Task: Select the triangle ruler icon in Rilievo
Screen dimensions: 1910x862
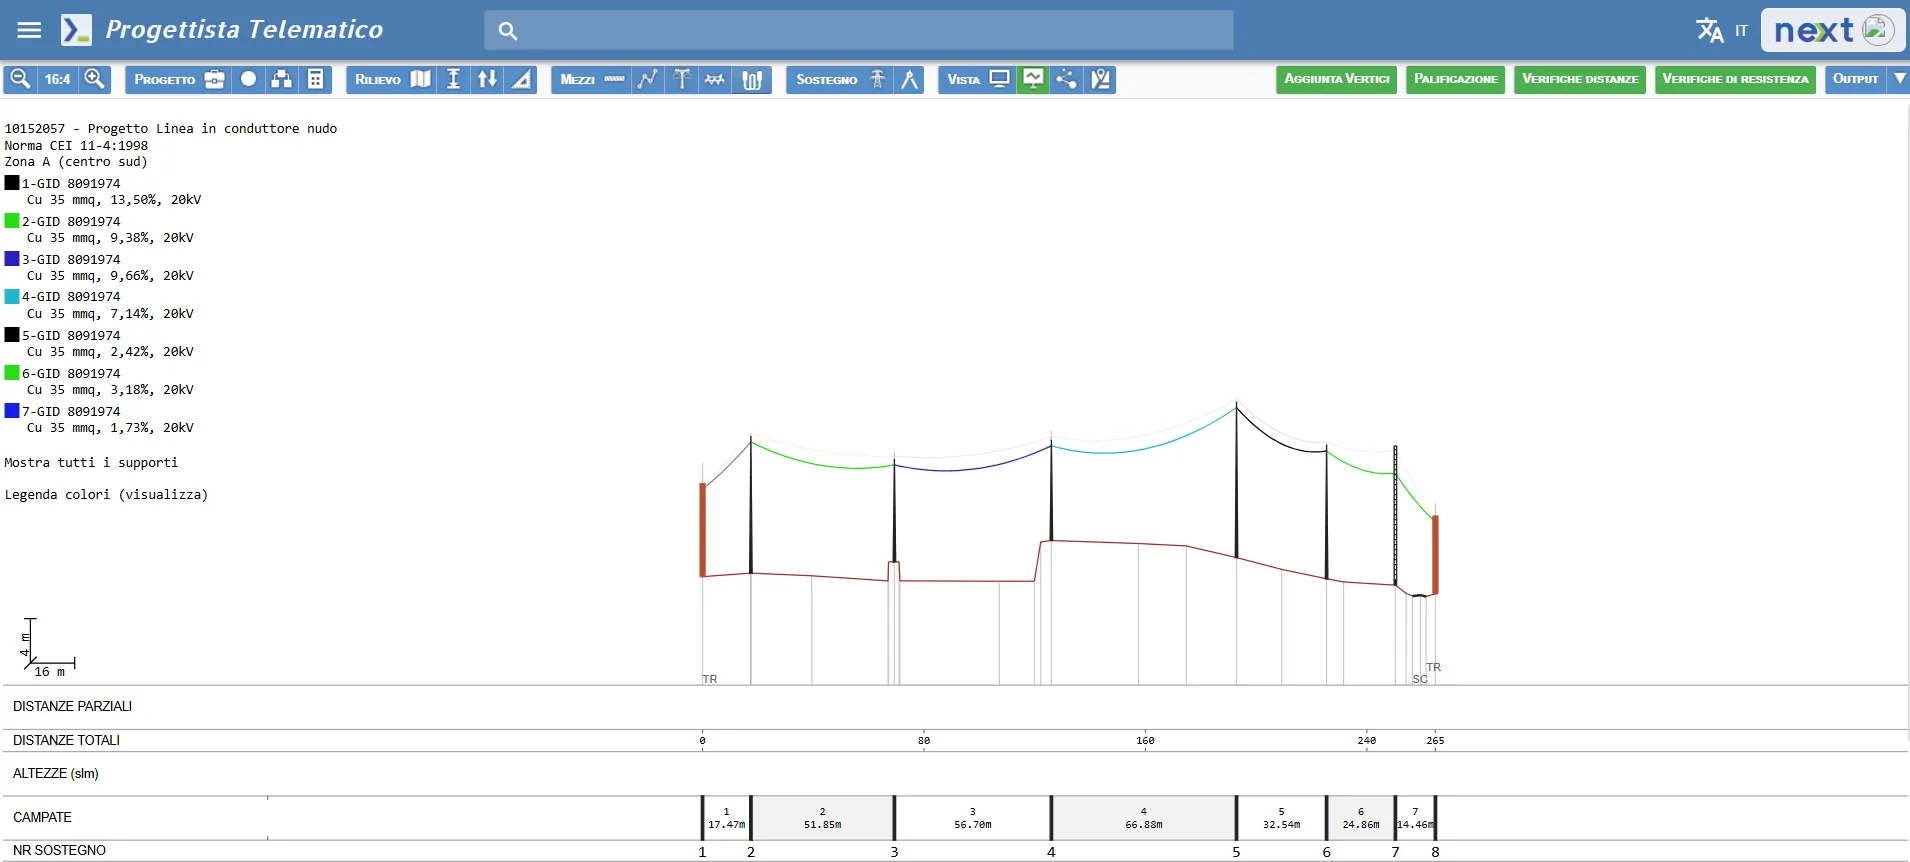Action: pos(521,79)
